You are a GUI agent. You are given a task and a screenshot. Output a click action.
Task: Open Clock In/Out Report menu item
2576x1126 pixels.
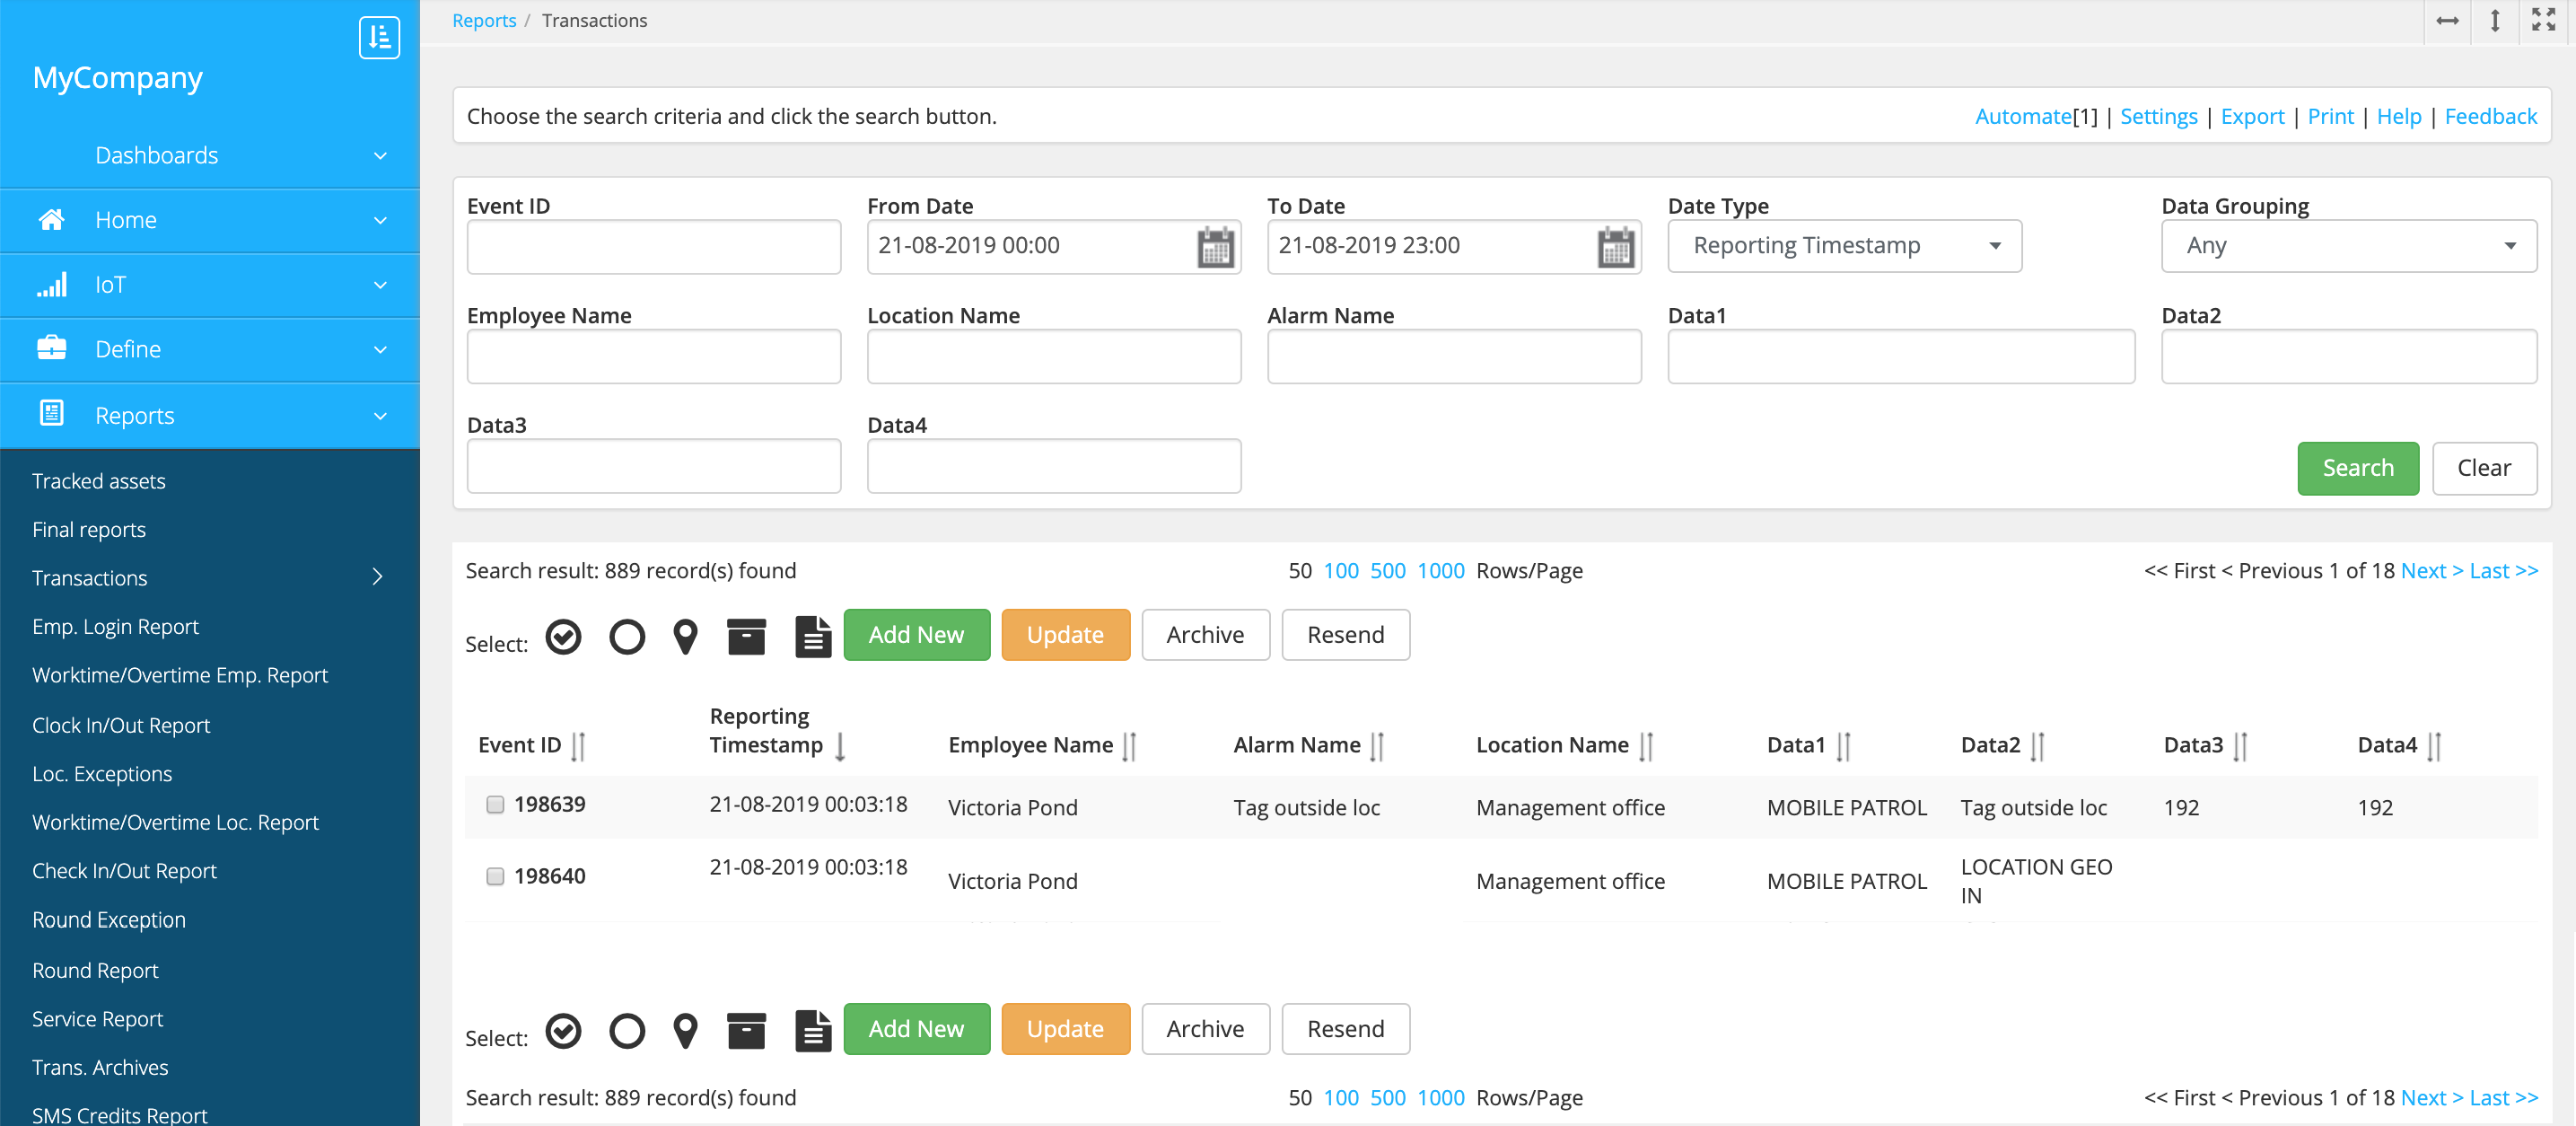click(121, 725)
